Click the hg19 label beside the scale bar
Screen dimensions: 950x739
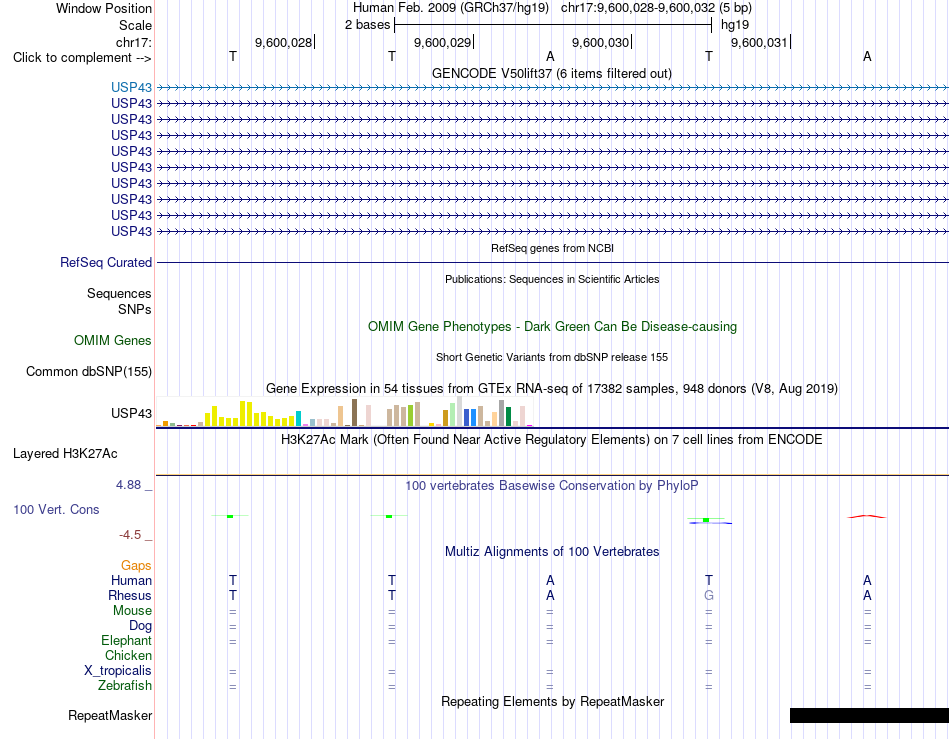735,25
